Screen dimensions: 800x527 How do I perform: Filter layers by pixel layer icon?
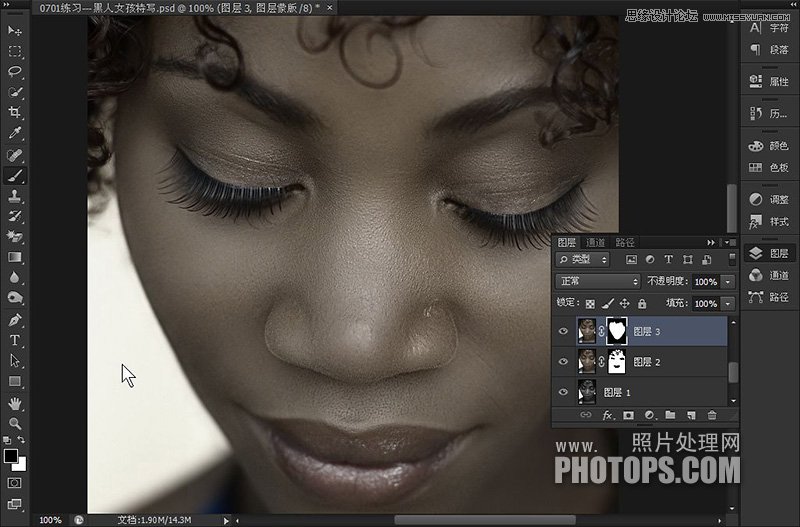click(x=632, y=260)
